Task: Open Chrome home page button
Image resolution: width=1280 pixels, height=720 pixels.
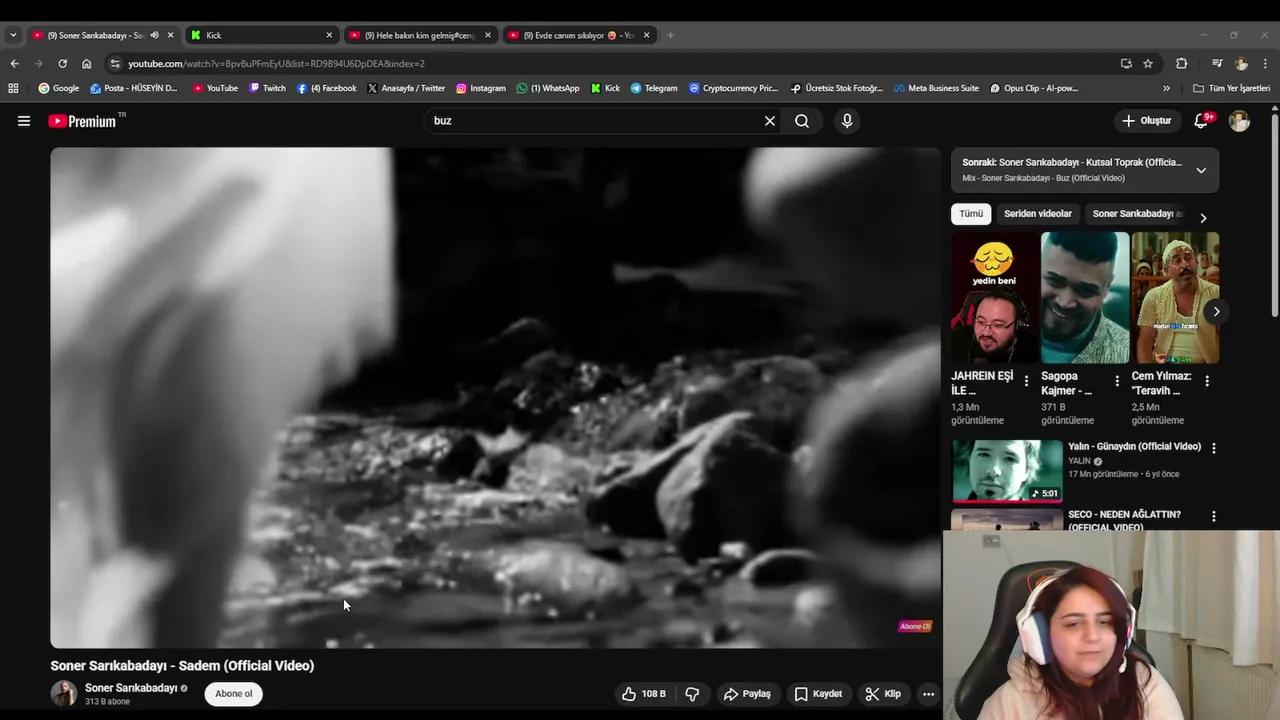Action: [x=86, y=63]
